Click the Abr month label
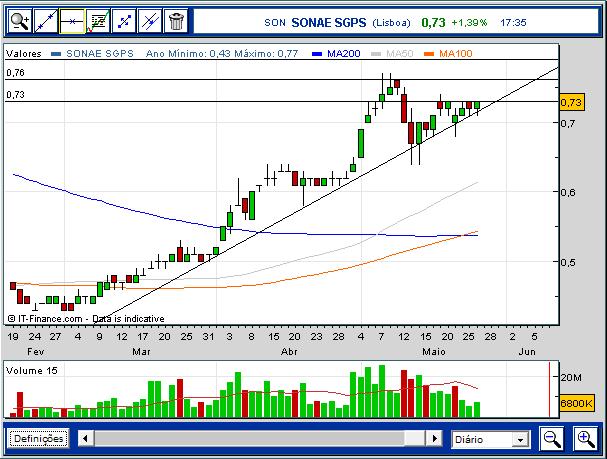This screenshot has width=607, height=459. click(289, 351)
